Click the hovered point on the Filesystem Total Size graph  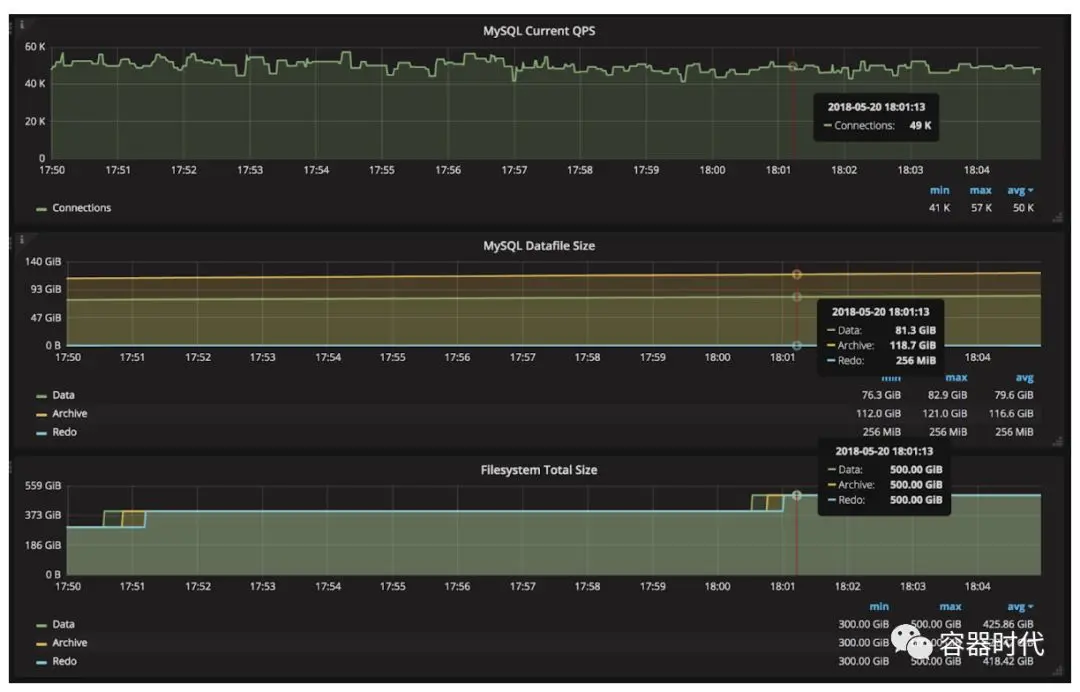(x=796, y=496)
